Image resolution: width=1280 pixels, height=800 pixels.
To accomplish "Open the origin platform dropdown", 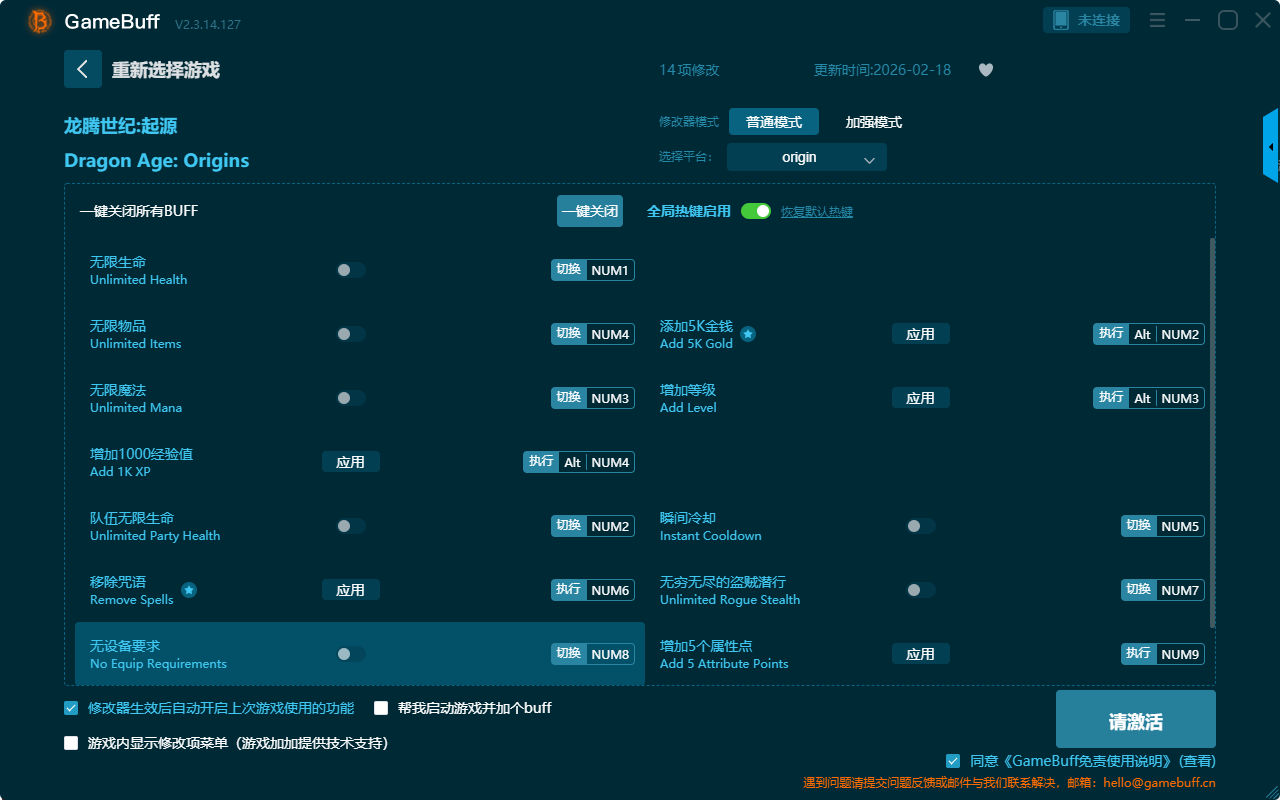I will 806,157.
